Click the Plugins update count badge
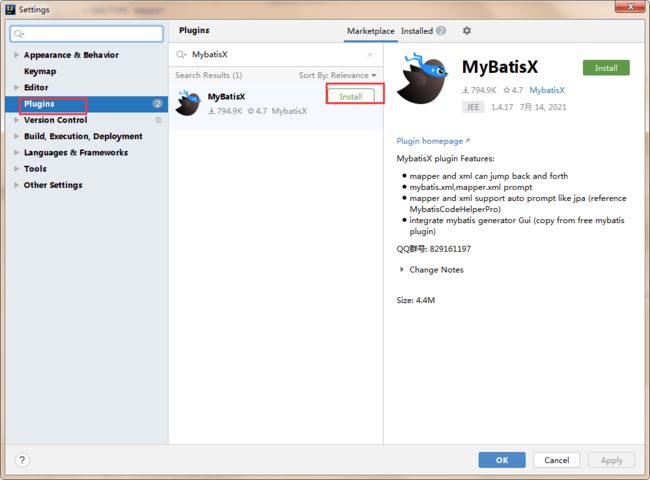The height and width of the screenshot is (480, 650). 157,104
